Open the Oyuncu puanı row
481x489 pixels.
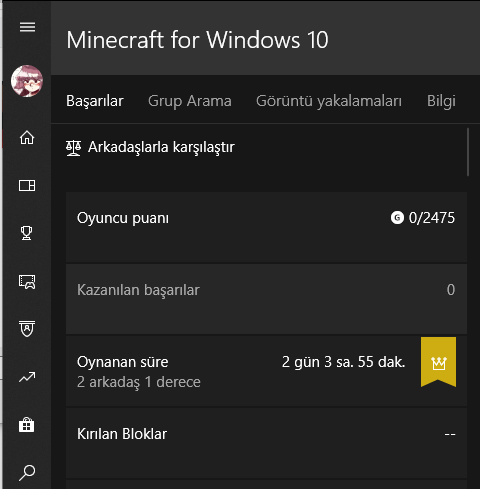[266, 227]
